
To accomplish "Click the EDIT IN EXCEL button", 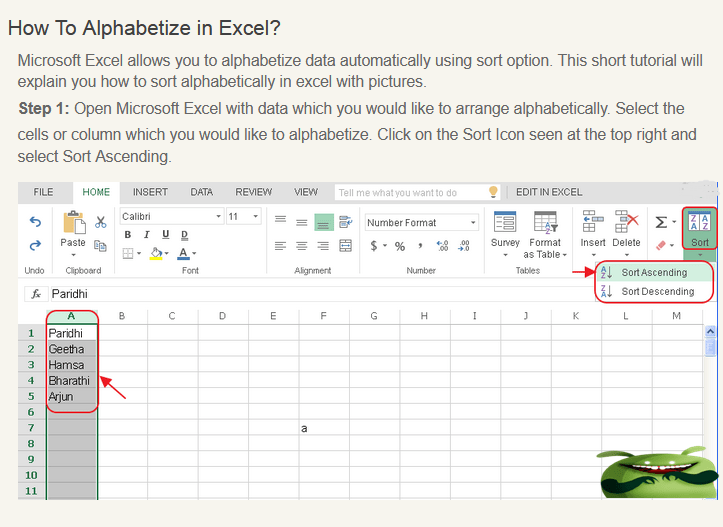I will click(x=548, y=192).
